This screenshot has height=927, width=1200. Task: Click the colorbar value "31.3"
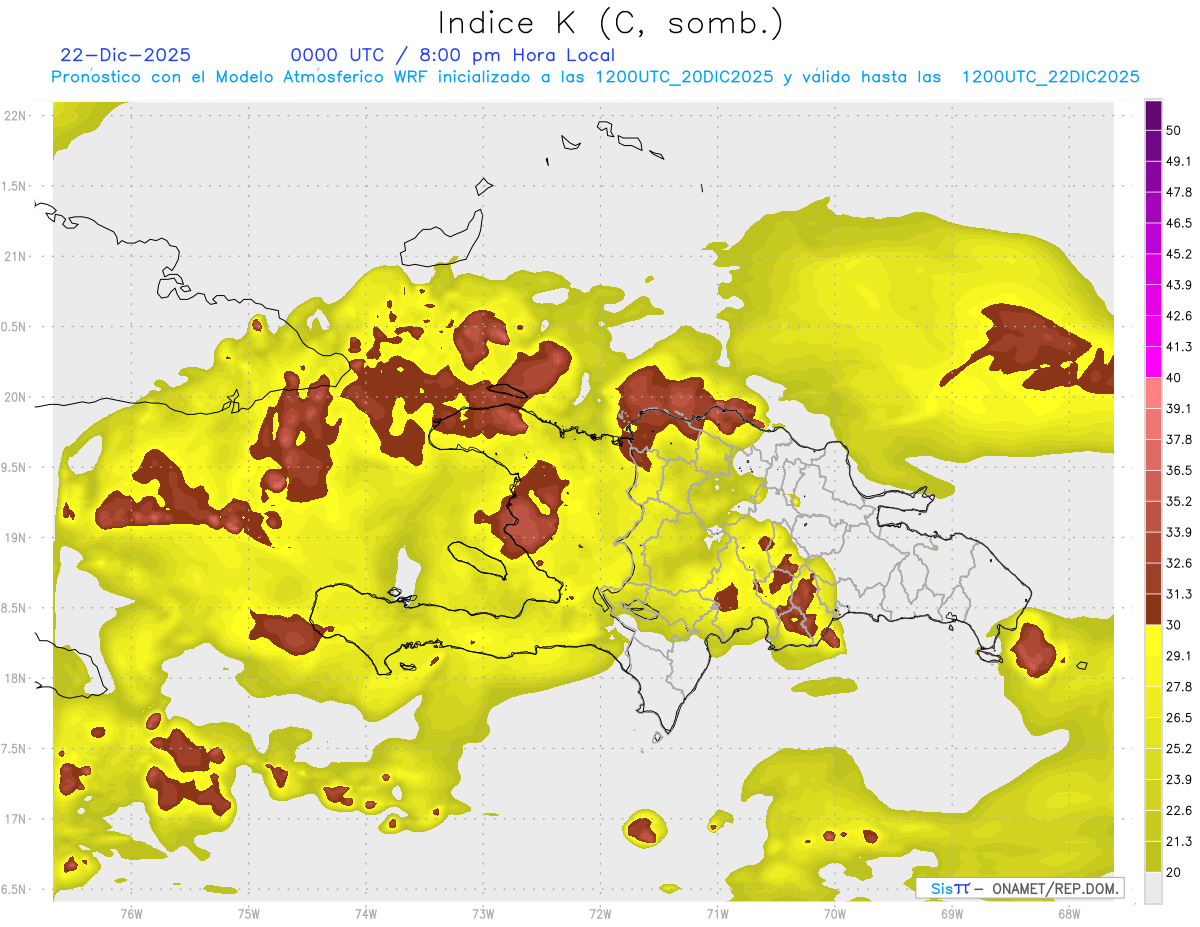pyautogui.click(x=1179, y=594)
